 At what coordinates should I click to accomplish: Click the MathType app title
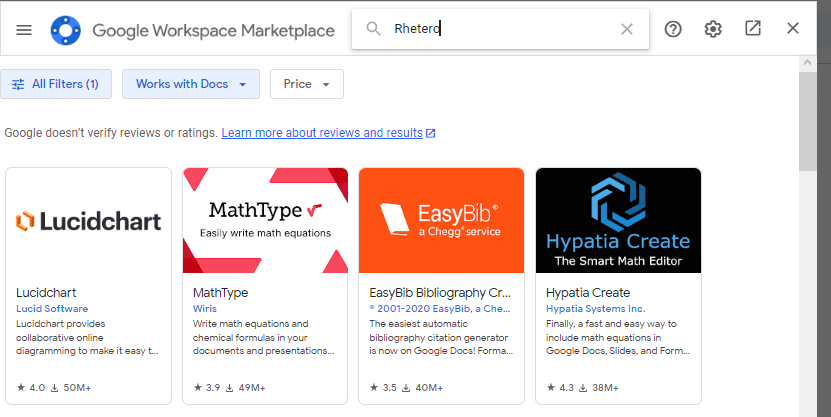pos(220,292)
